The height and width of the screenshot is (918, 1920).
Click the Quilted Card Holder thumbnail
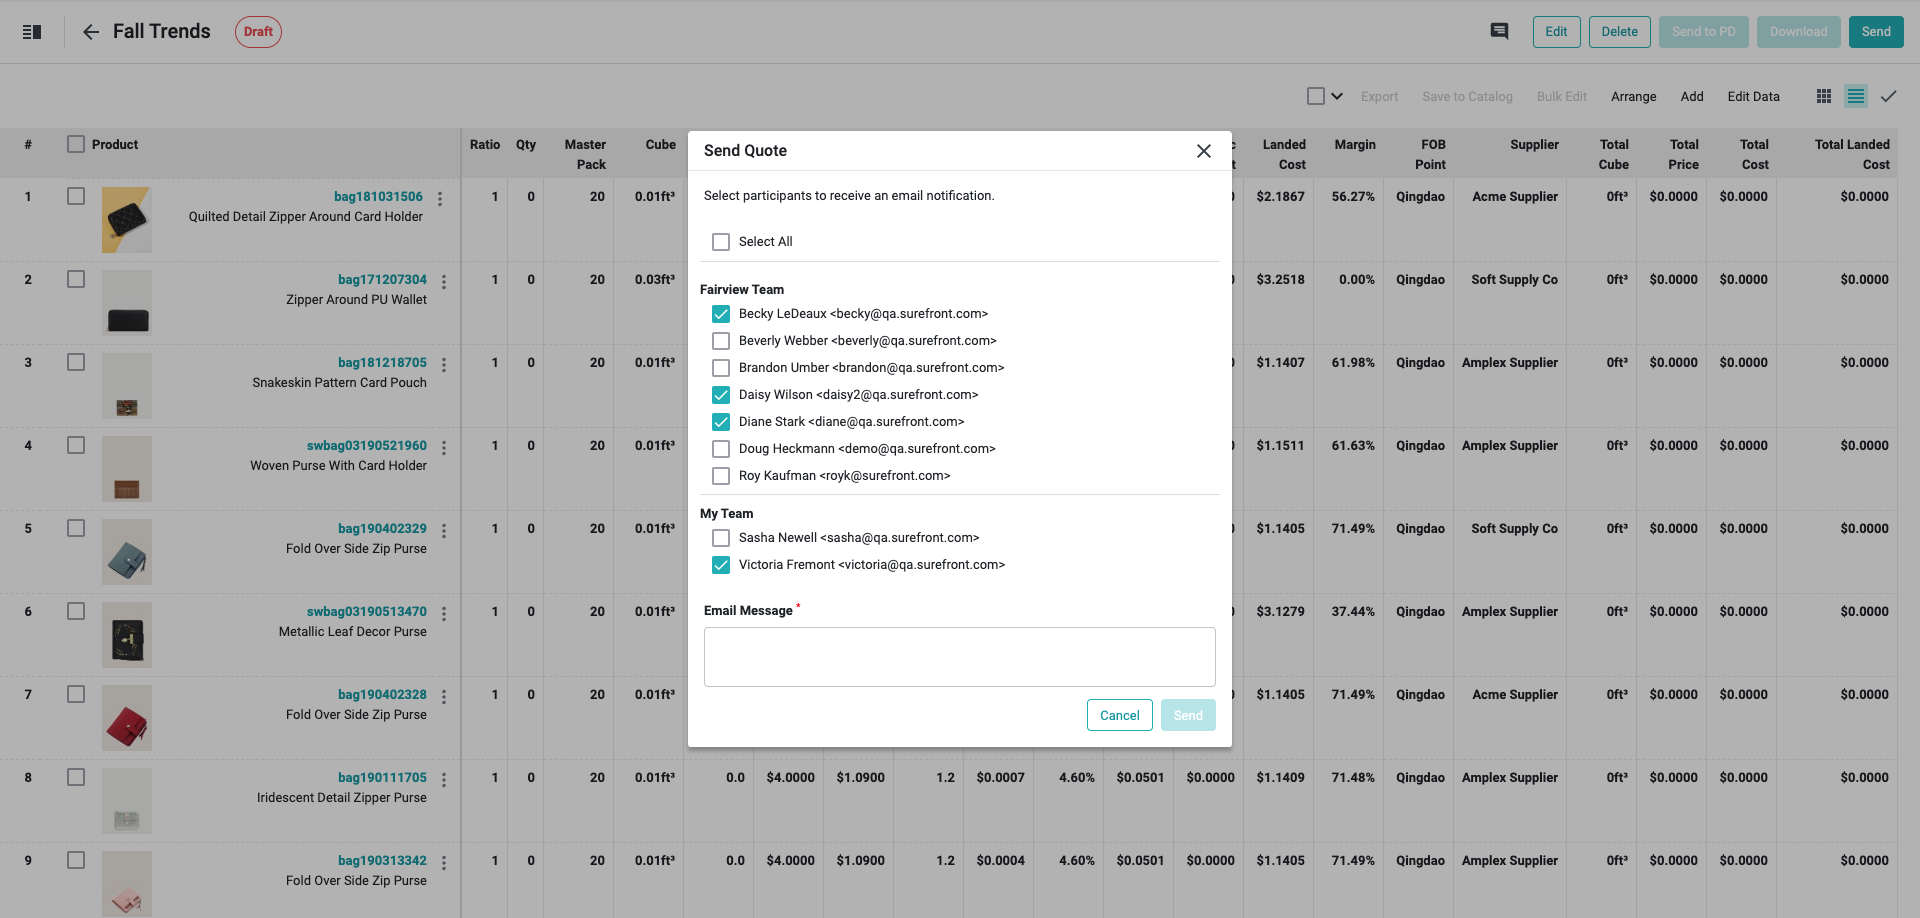(x=127, y=220)
